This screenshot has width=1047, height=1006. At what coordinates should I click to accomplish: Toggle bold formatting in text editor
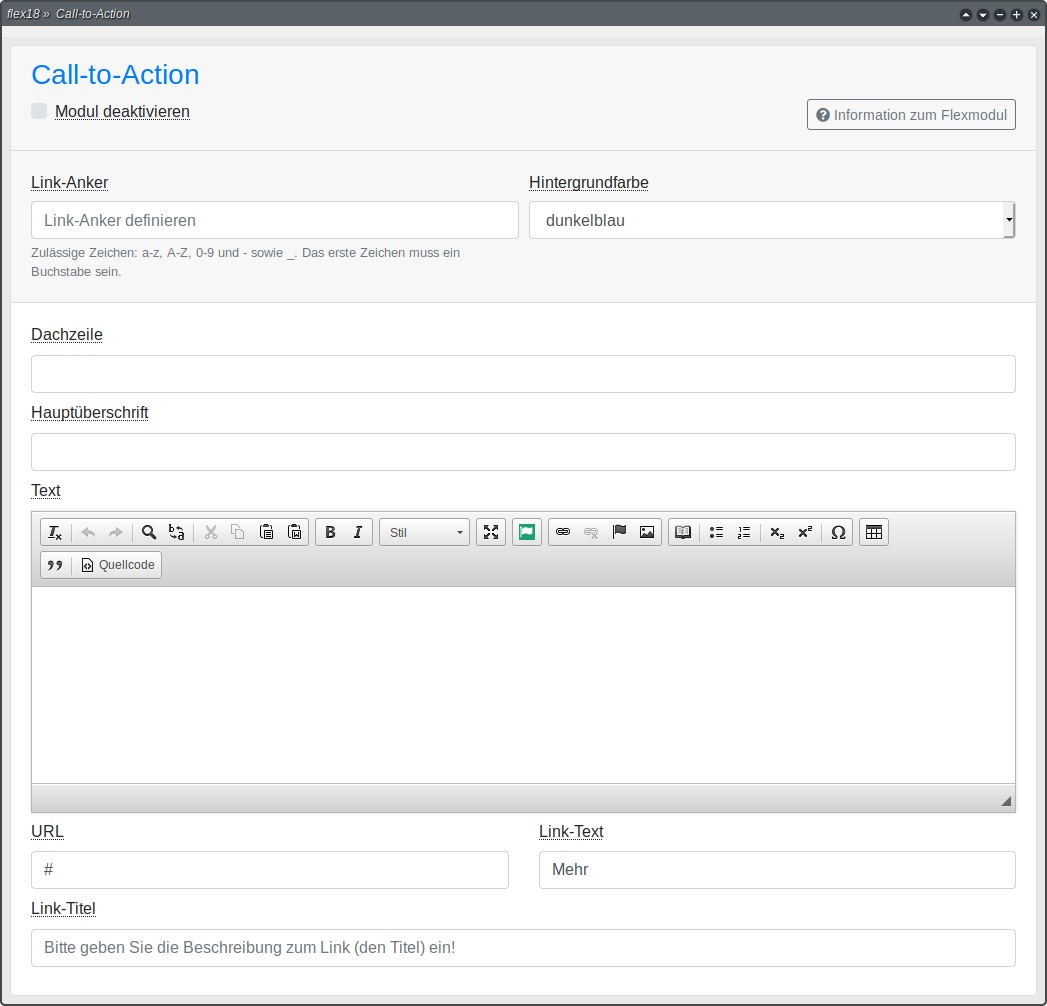[x=330, y=533]
